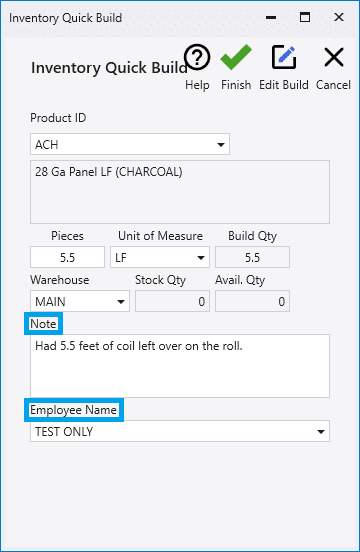Open the Edit Build pencil icon
Image resolution: width=360 pixels, height=552 pixels.
point(284,57)
